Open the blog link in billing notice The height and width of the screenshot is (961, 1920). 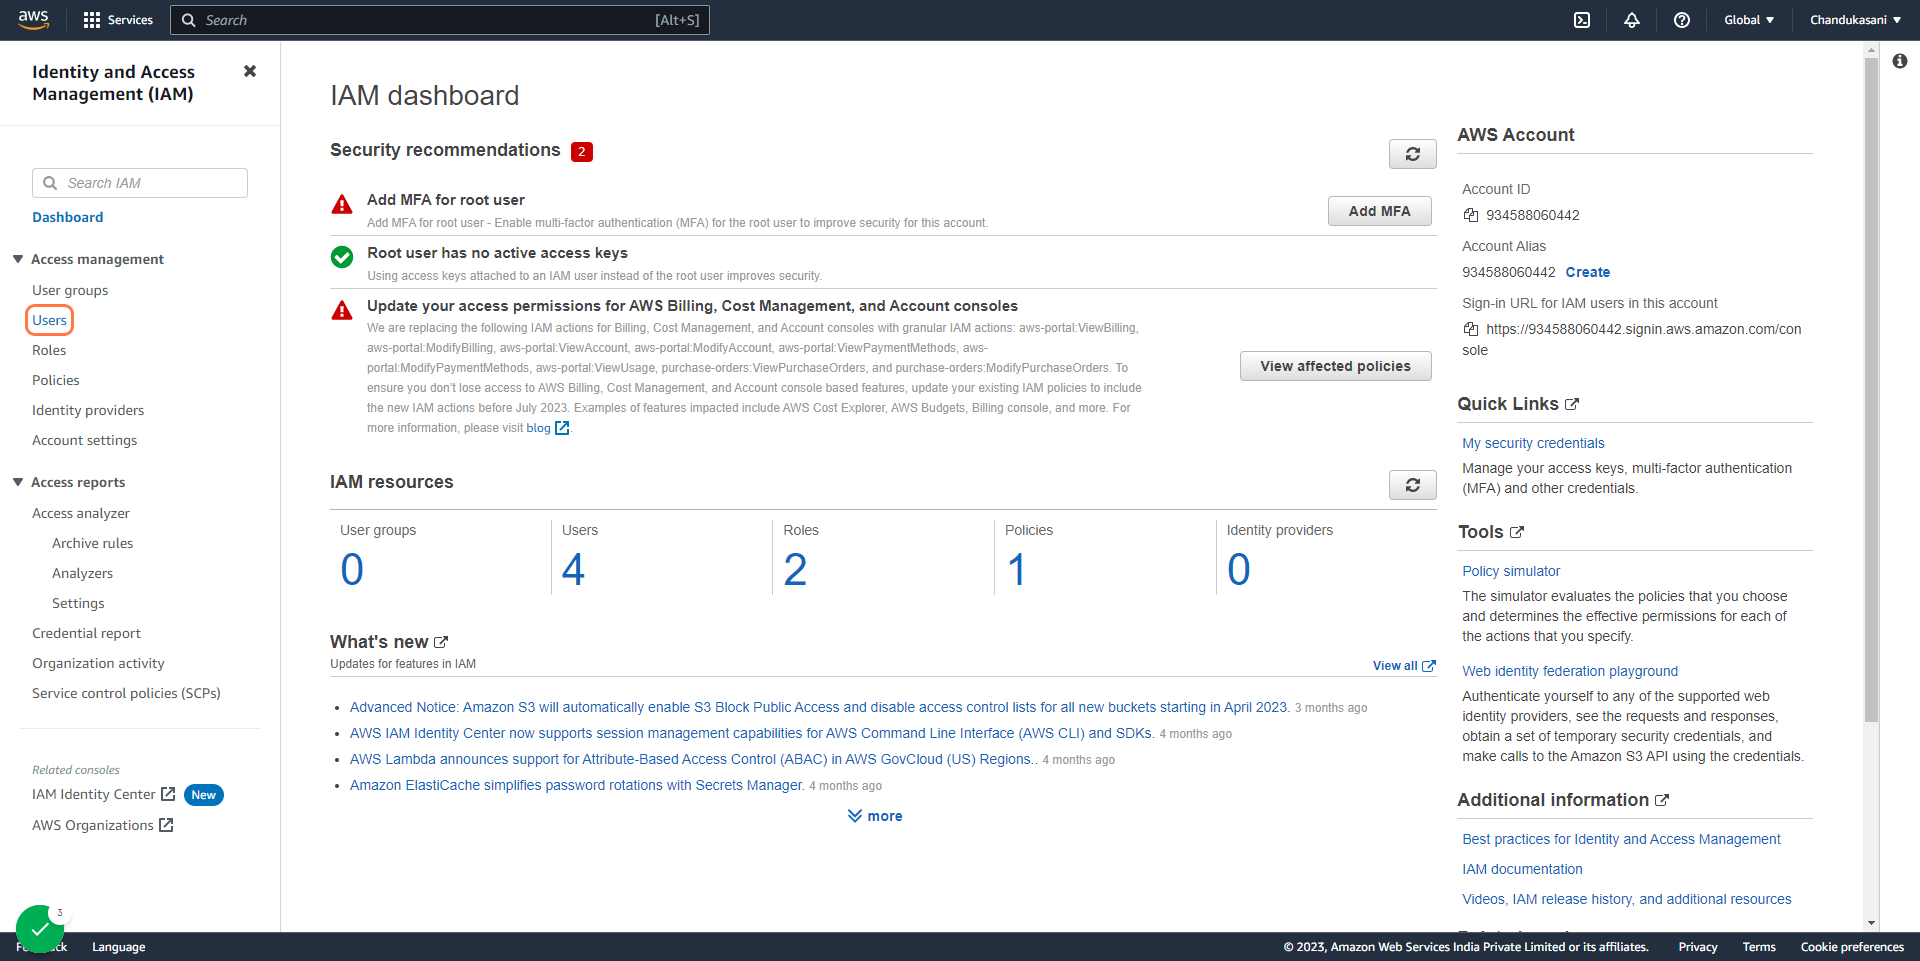pyautogui.click(x=547, y=428)
